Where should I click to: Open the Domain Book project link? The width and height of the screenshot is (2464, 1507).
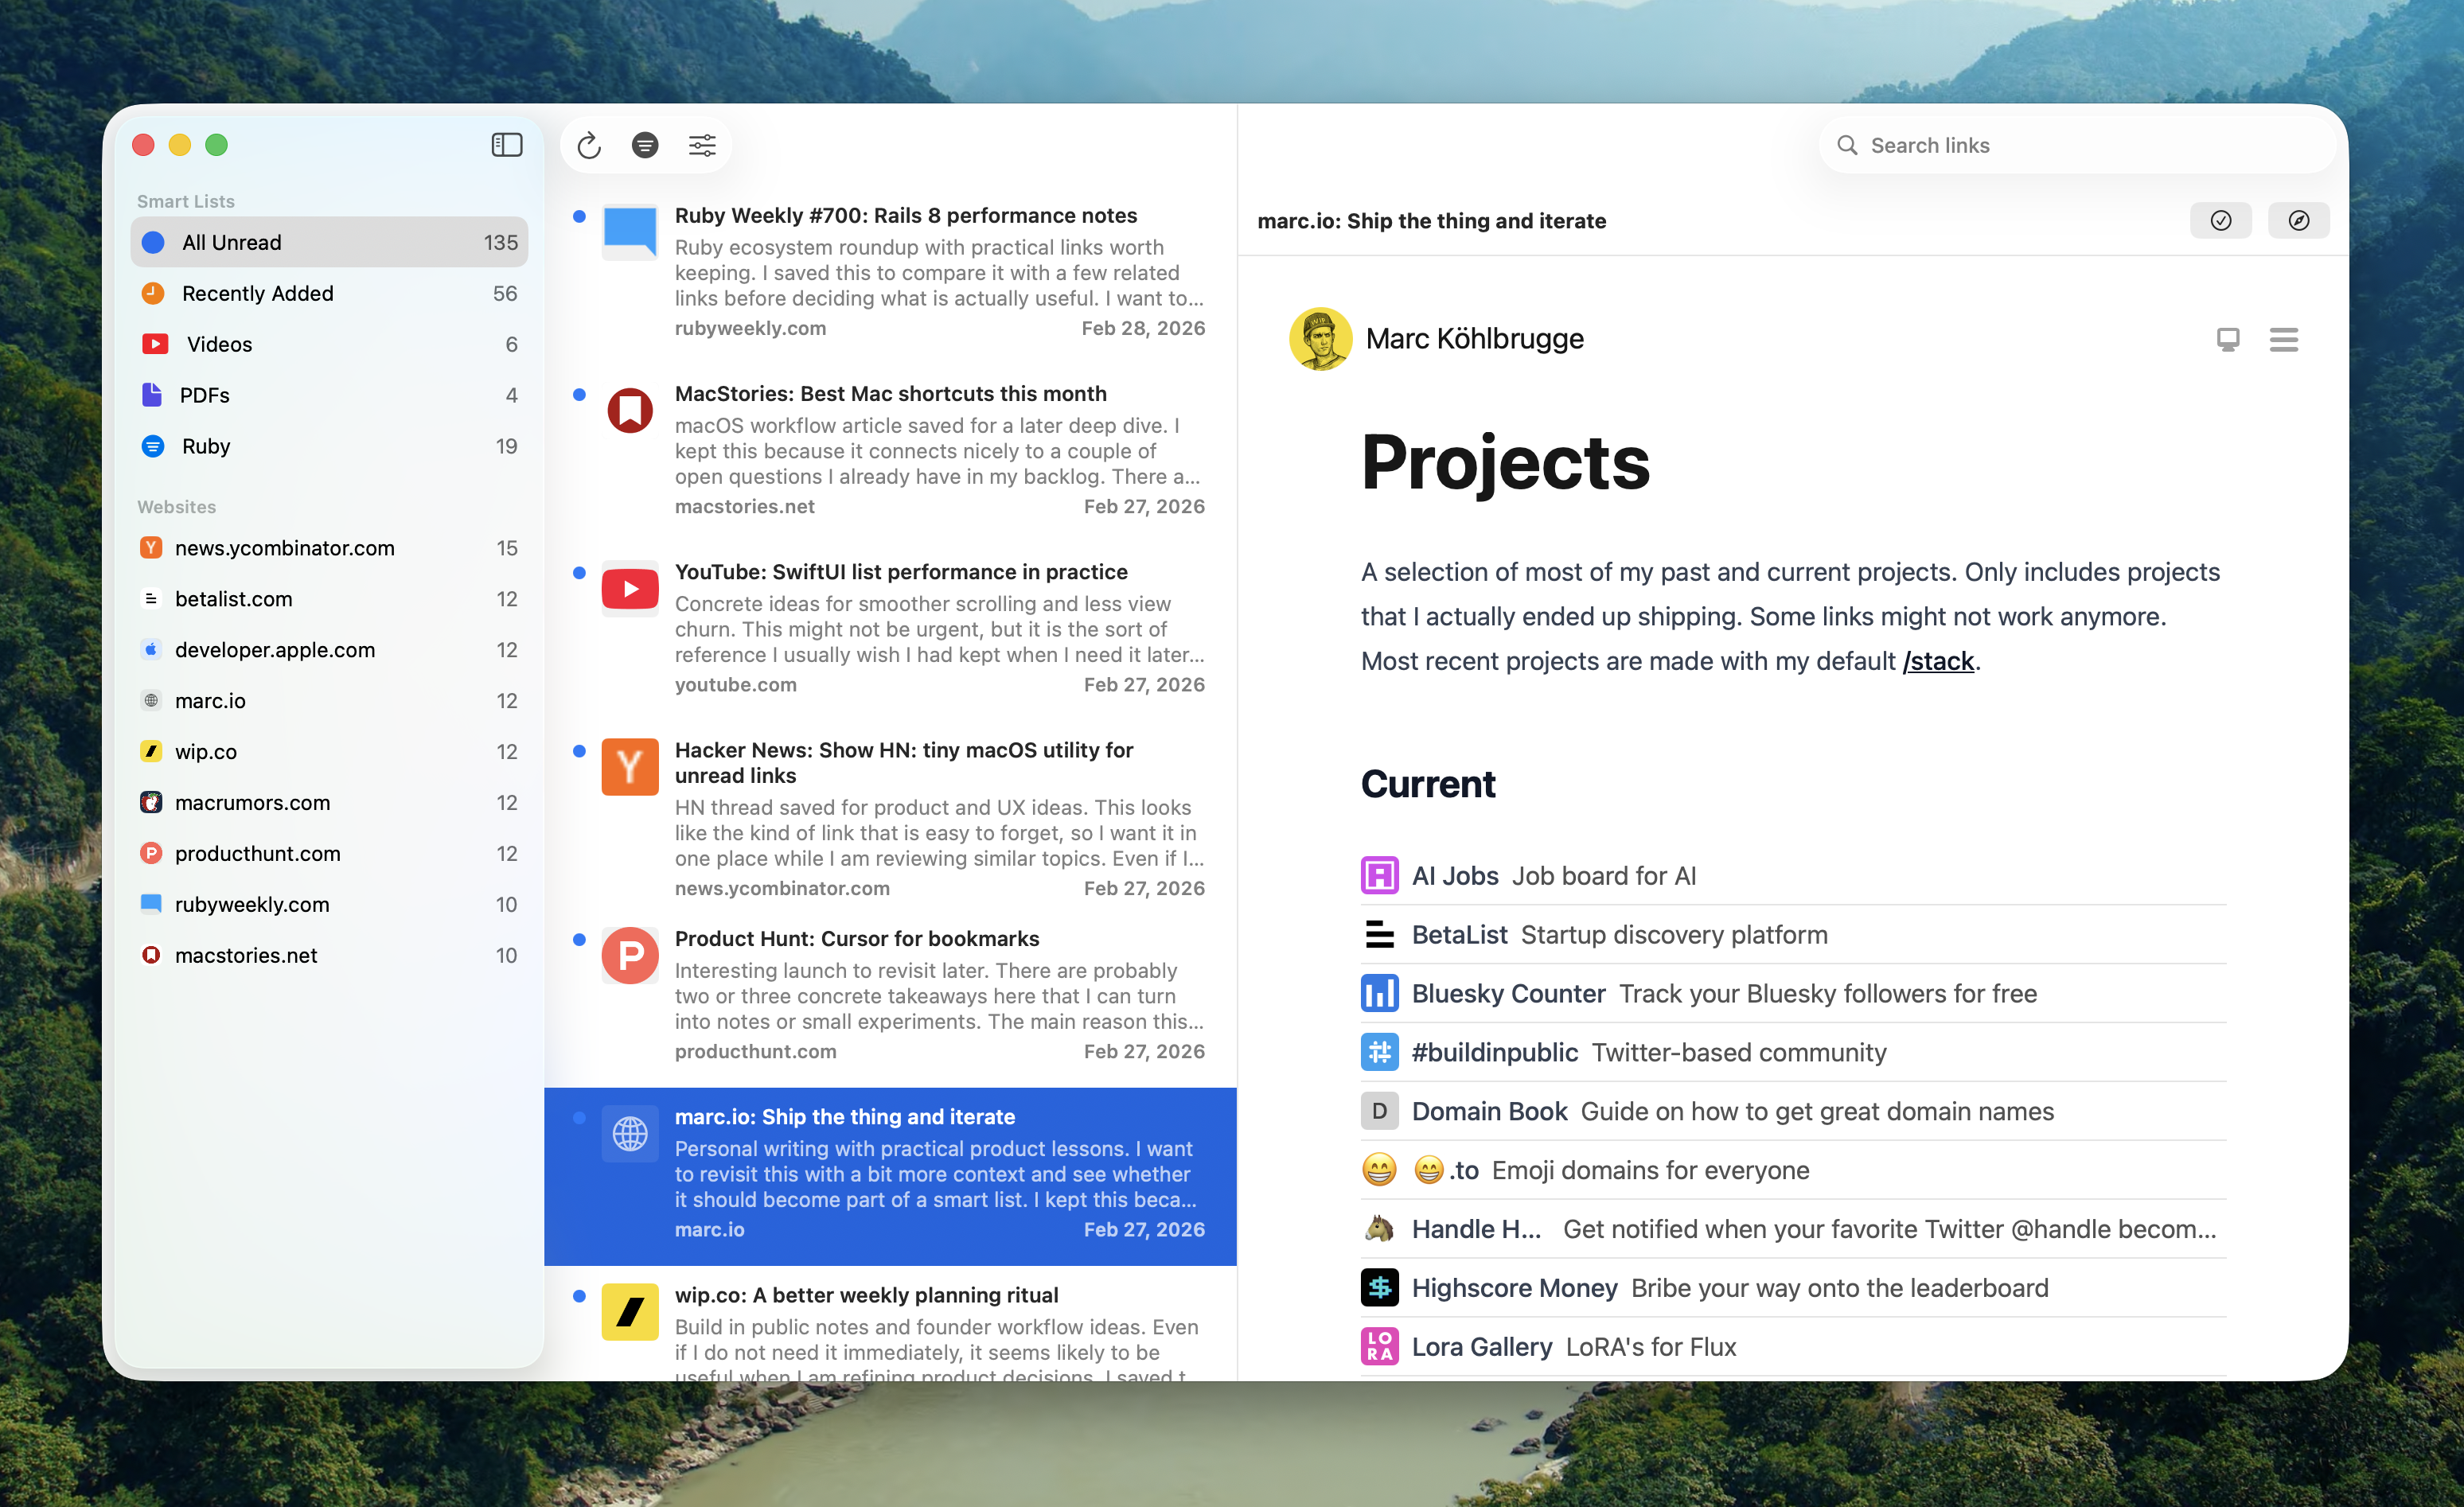tap(1489, 1112)
